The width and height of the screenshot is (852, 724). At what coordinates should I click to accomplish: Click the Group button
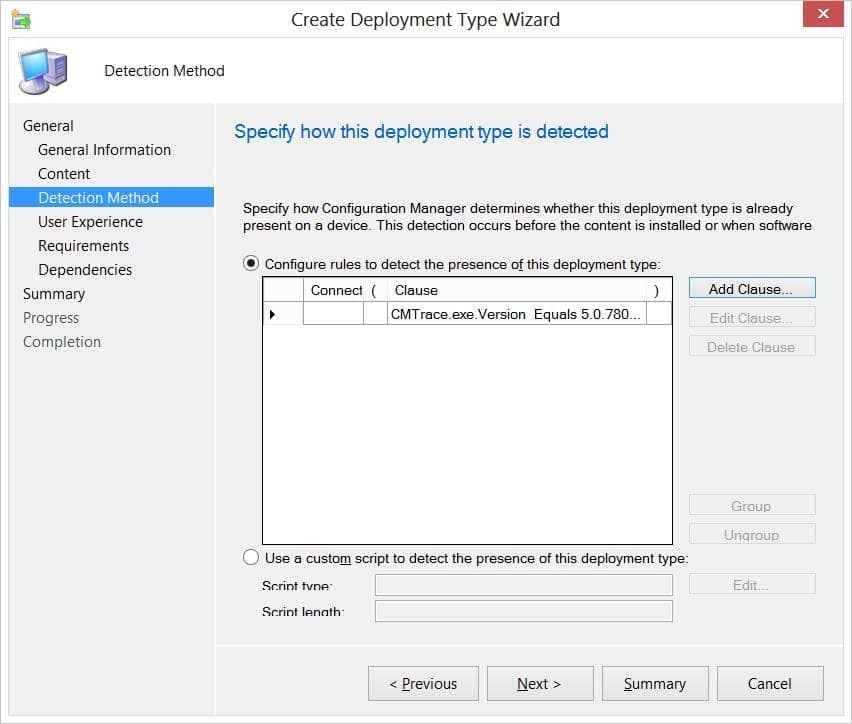(751, 505)
